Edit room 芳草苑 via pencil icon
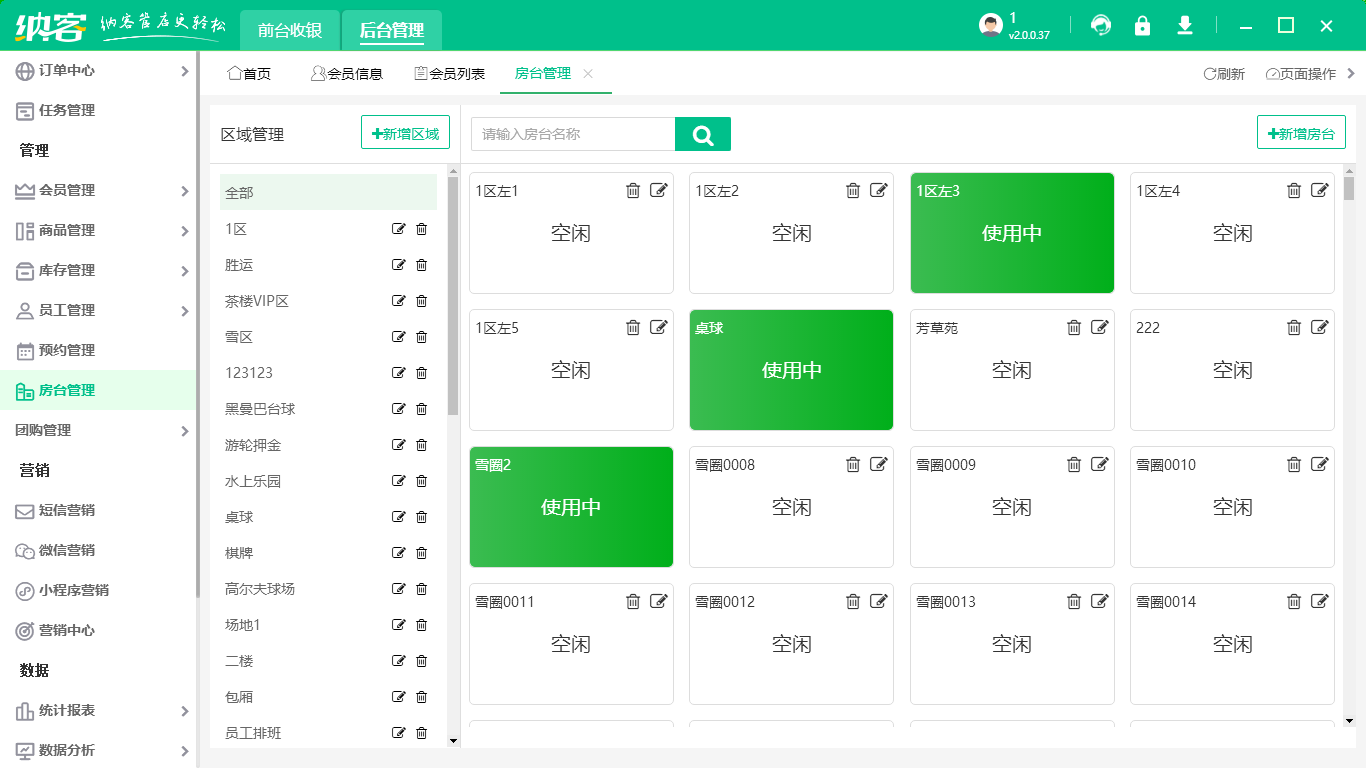1366x768 pixels. 1099,327
